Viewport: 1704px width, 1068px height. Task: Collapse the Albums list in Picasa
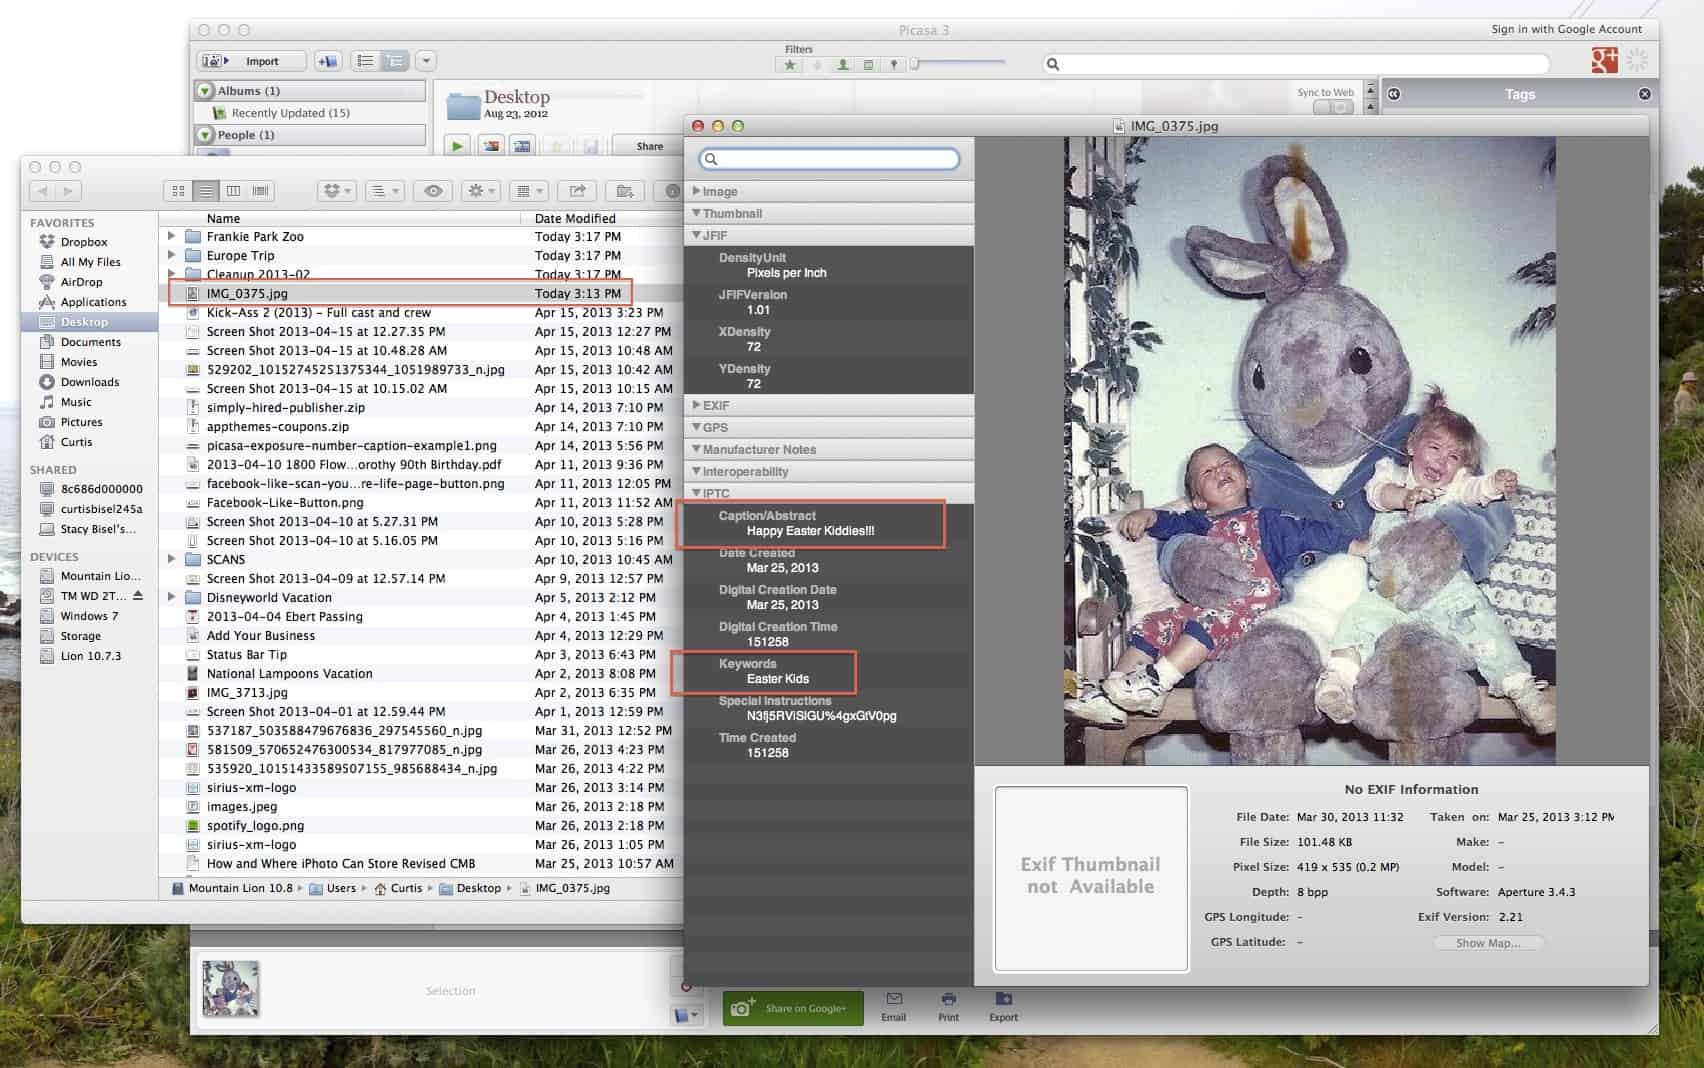point(206,91)
